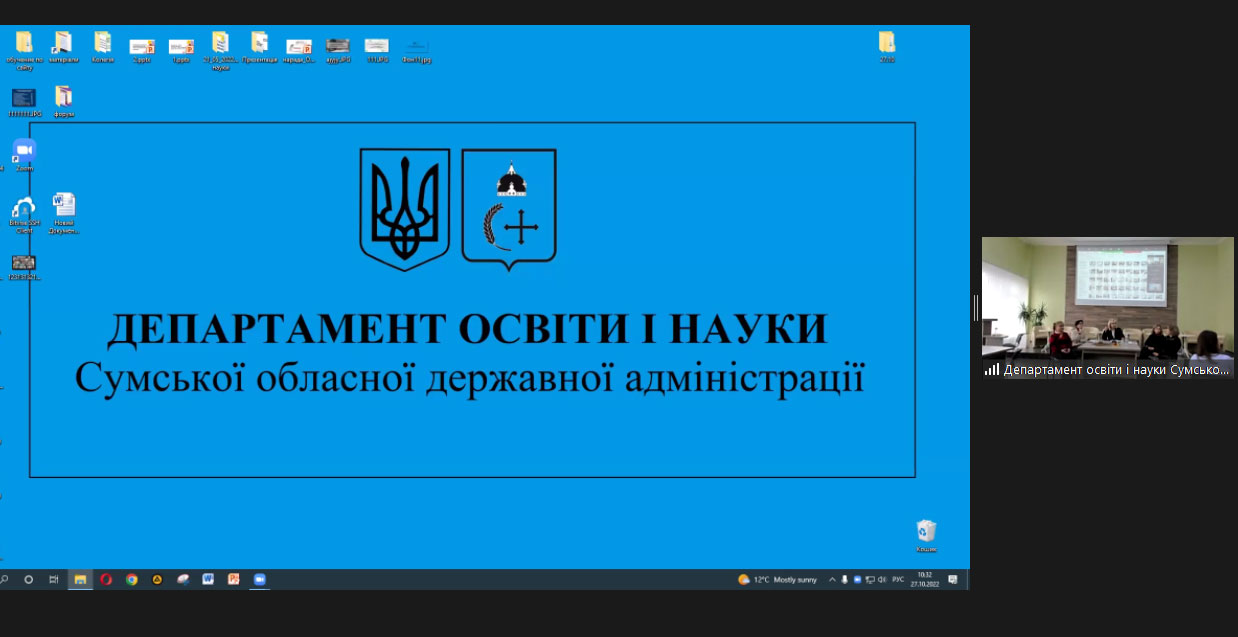Open PowerPoint from the taskbar
Image resolution: width=1238 pixels, height=637 pixels.
click(234, 579)
